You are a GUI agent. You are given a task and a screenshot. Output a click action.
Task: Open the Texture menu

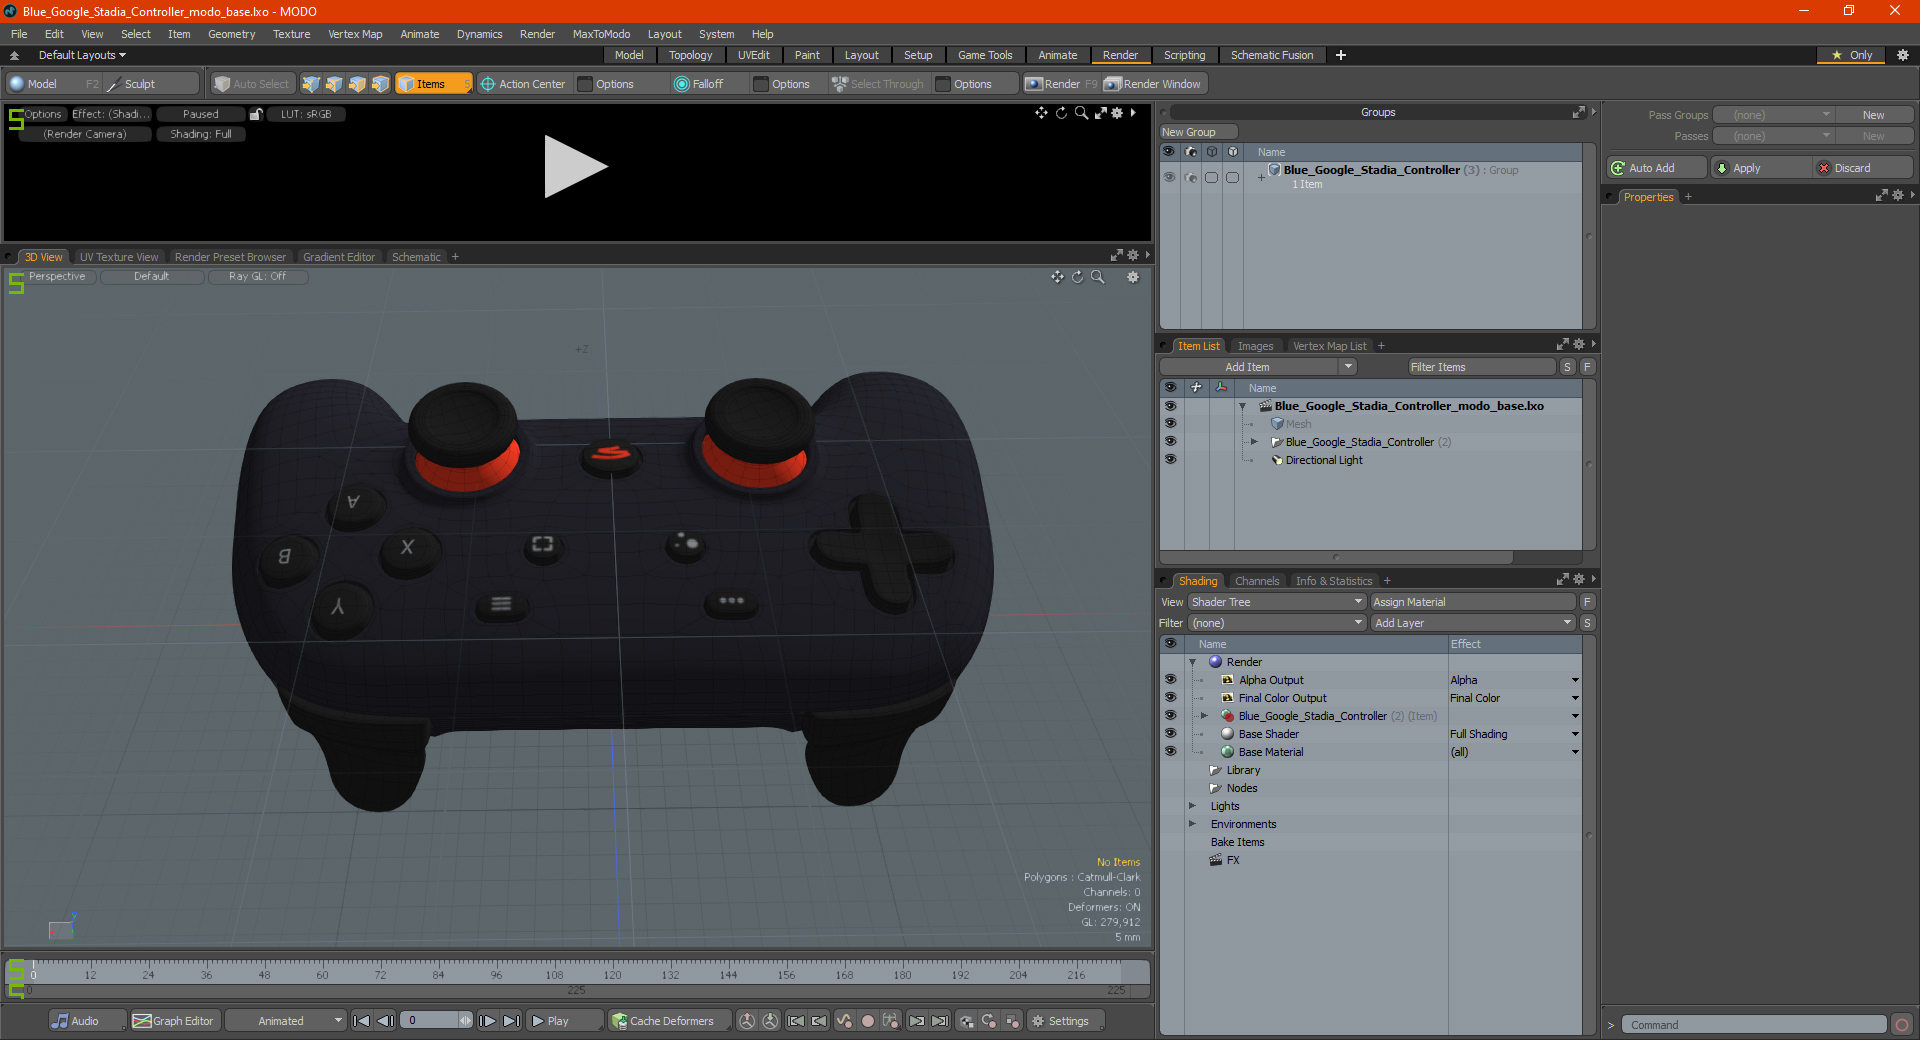pos(291,34)
